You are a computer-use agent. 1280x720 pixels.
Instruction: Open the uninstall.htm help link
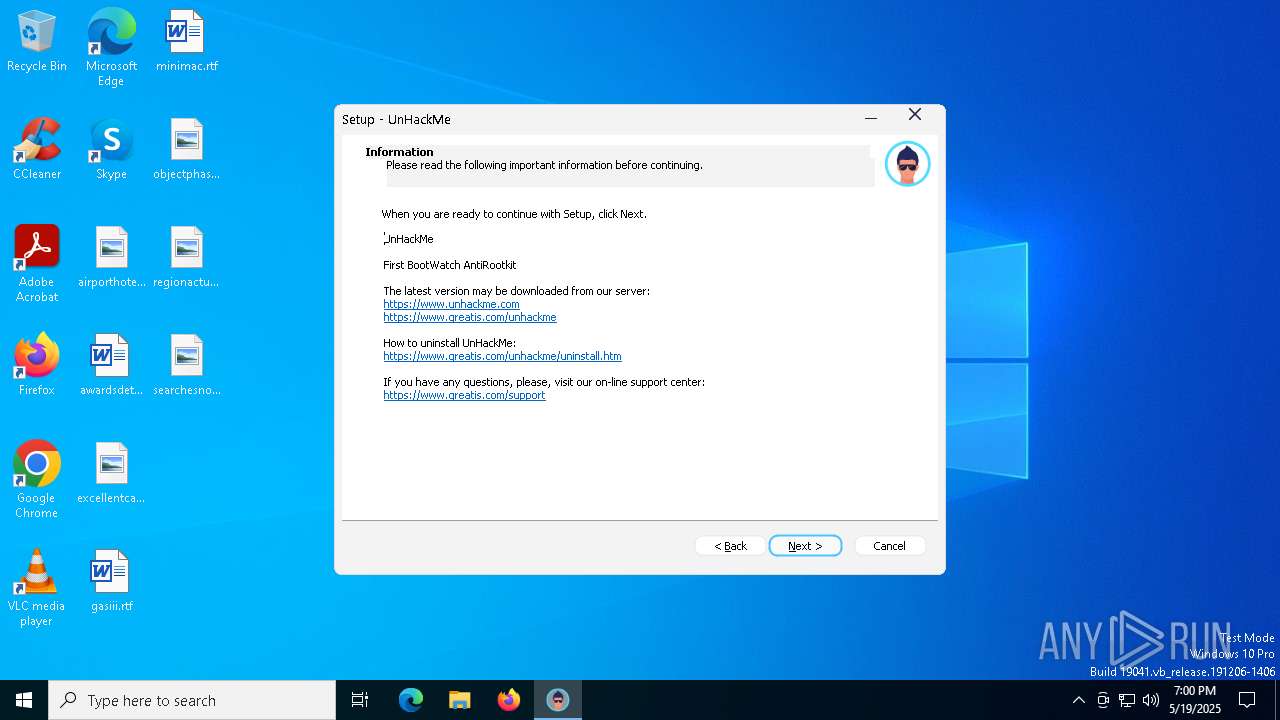[x=502, y=356]
